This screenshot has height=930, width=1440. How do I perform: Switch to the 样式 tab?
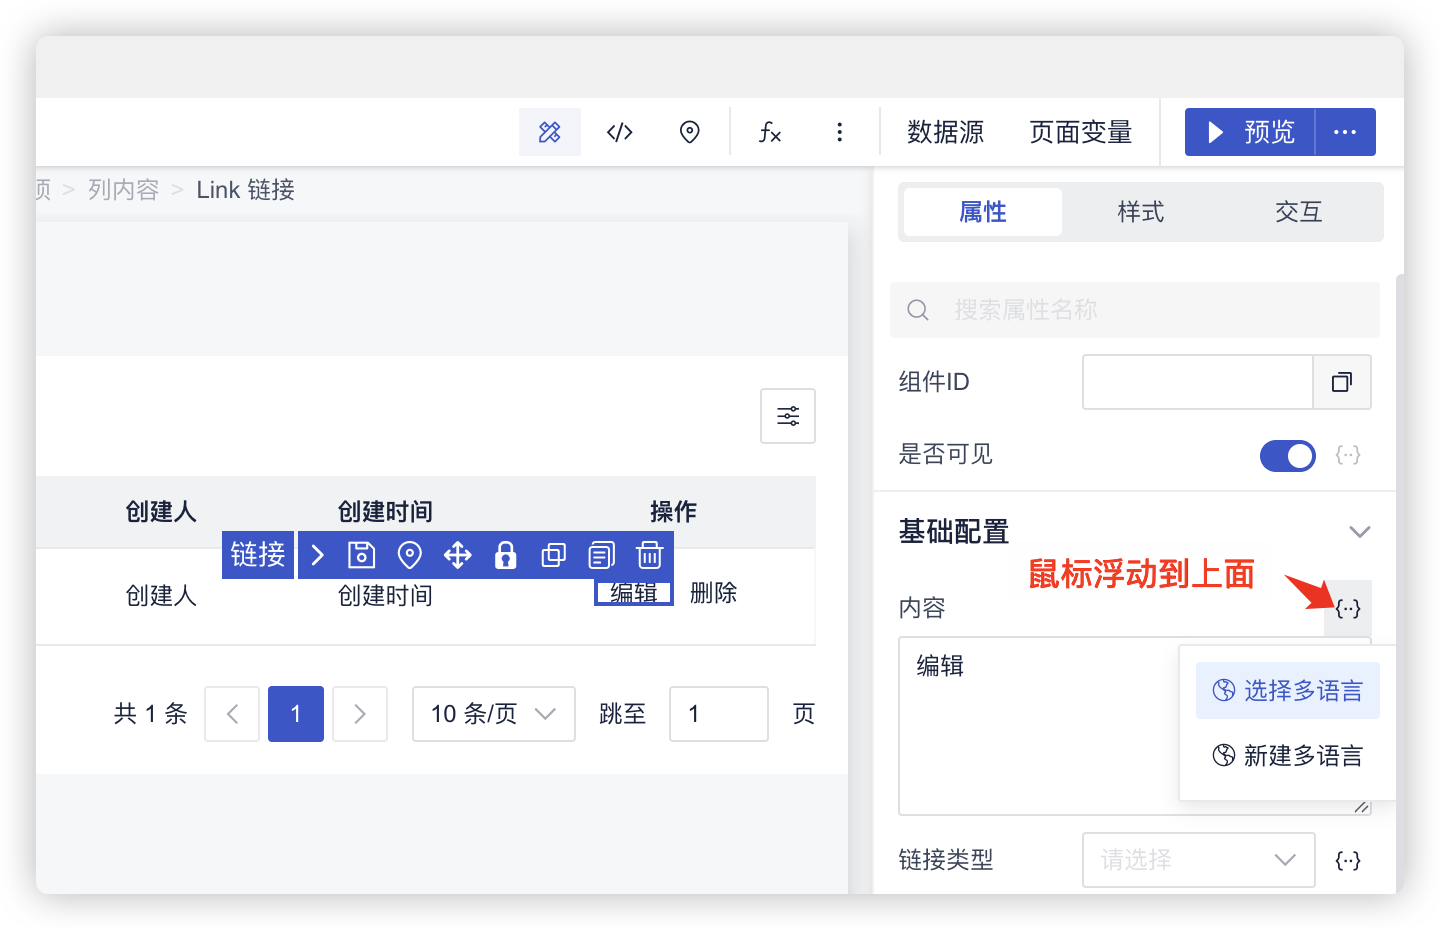(1141, 212)
